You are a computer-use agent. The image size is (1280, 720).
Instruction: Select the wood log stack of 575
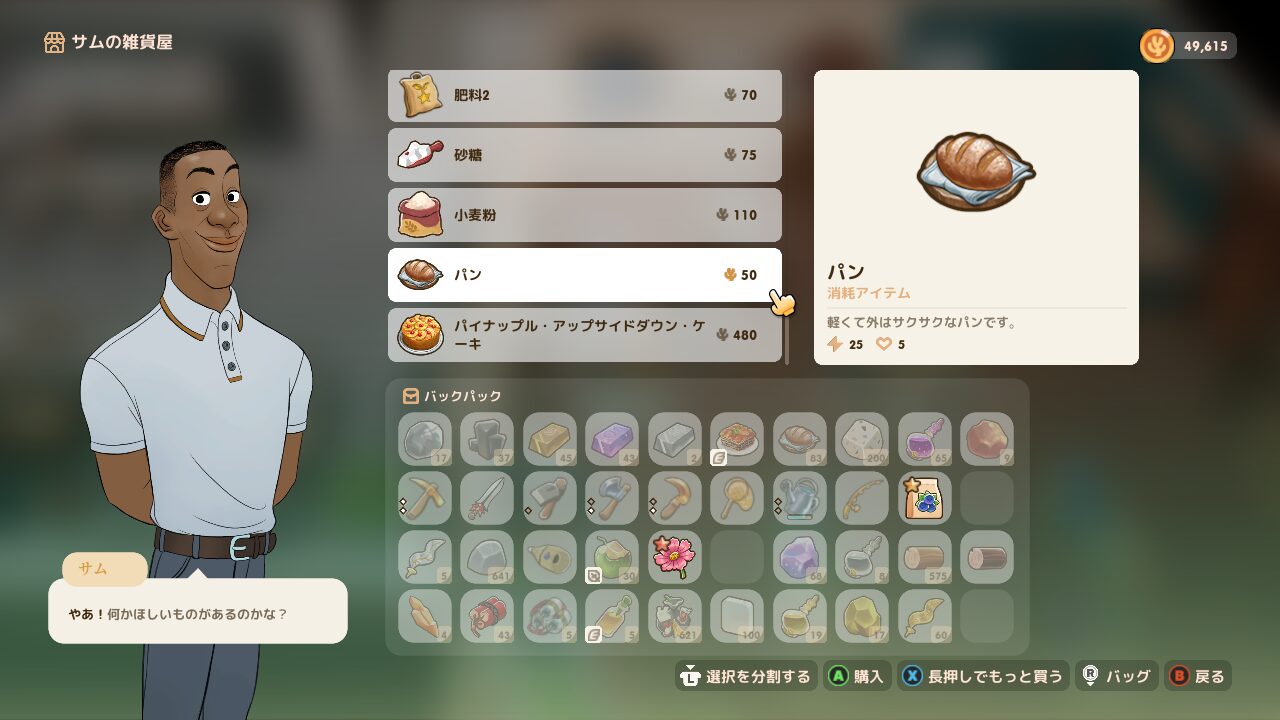[x=925, y=557]
